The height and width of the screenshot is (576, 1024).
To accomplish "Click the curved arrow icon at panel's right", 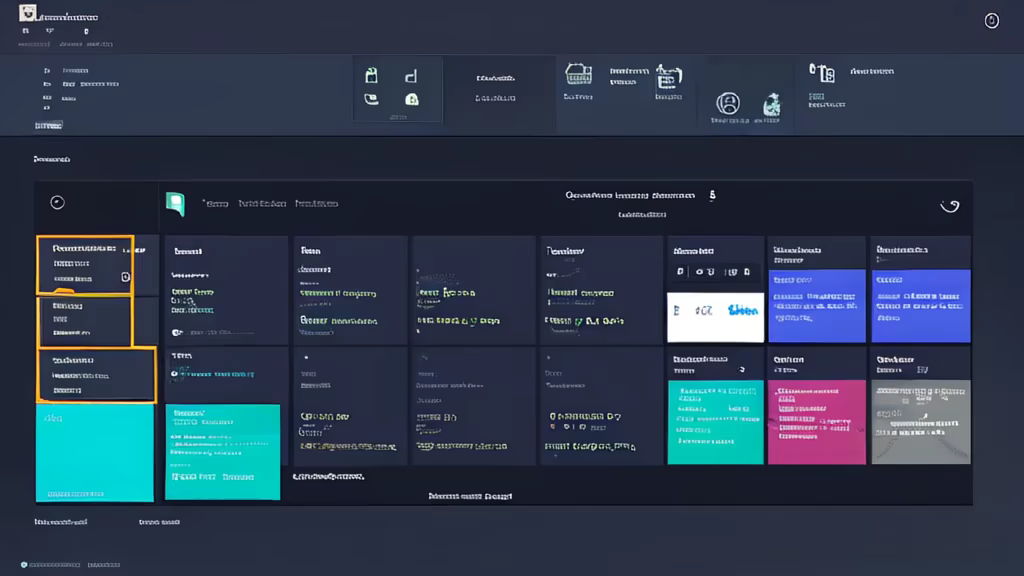I will click(950, 206).
